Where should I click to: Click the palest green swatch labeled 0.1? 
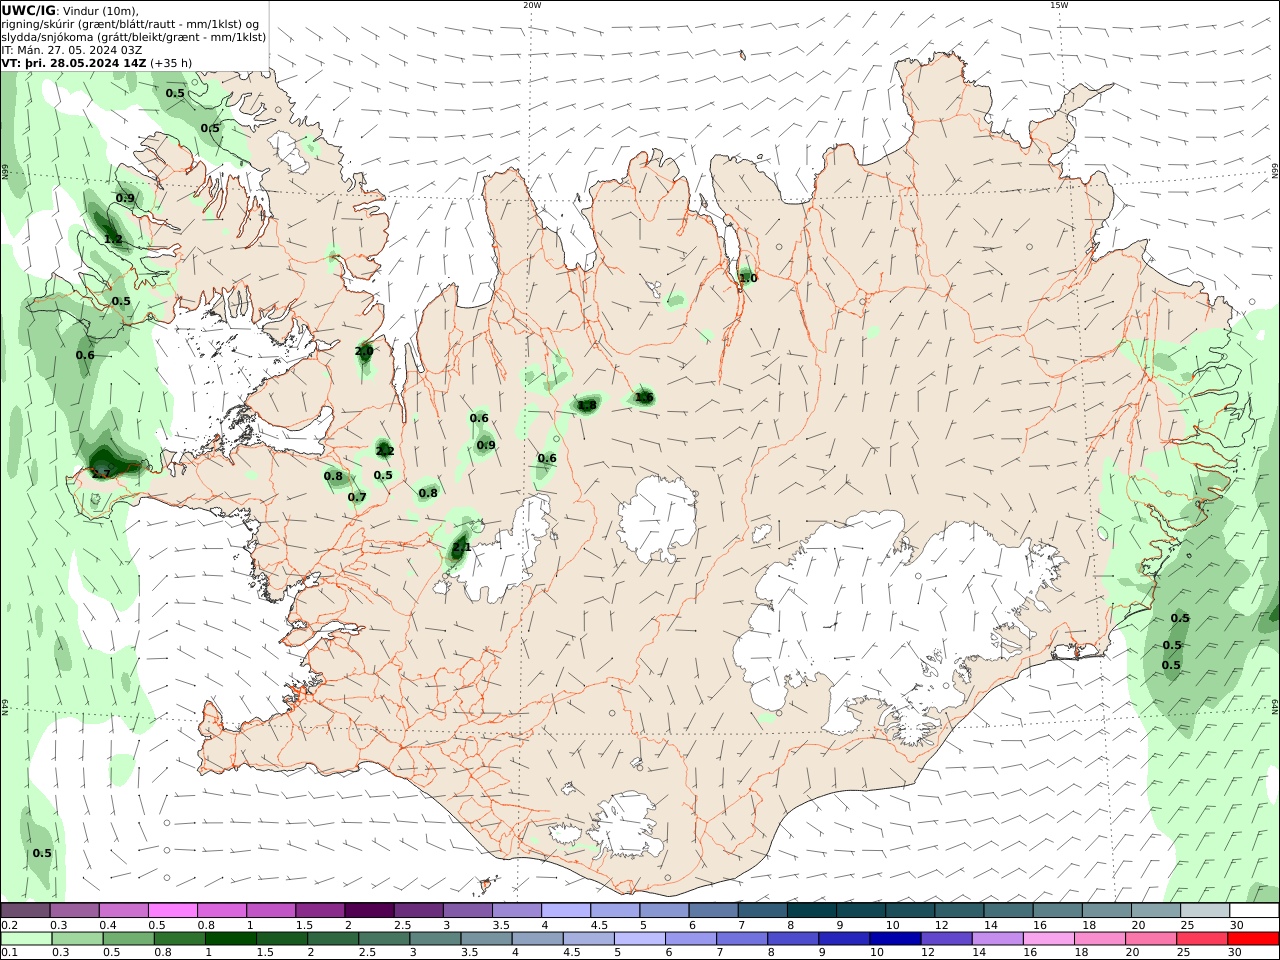click(26, 939)
